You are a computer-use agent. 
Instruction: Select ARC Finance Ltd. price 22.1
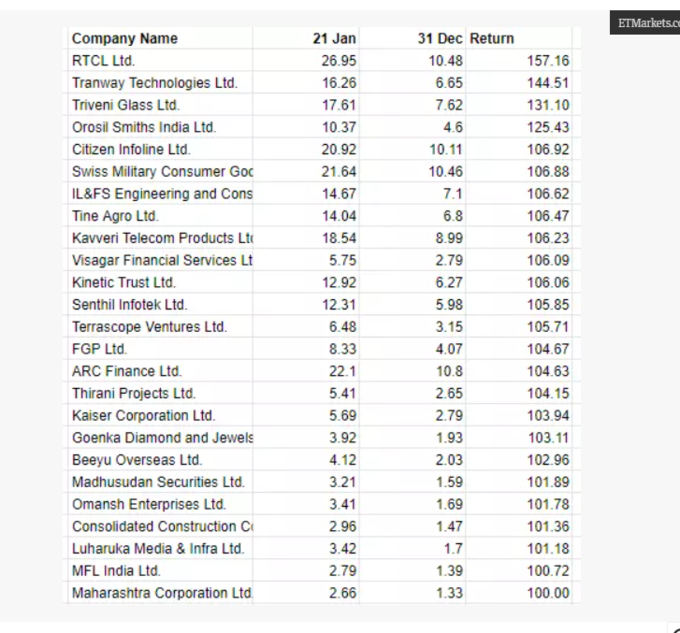click(x=343, y=371)
